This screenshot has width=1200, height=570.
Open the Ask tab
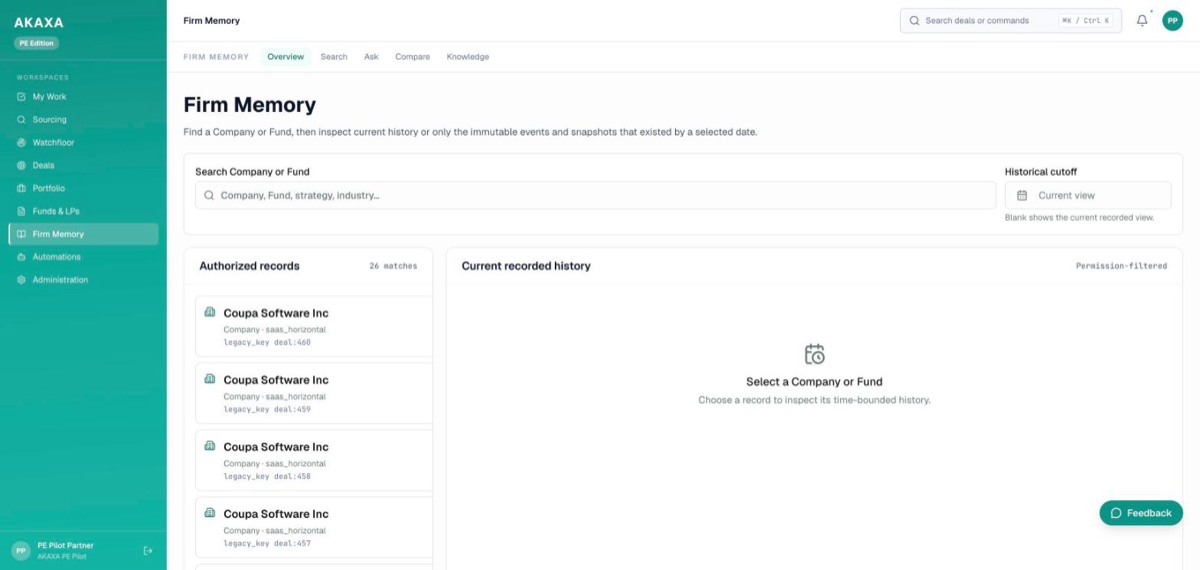(371, 57)
